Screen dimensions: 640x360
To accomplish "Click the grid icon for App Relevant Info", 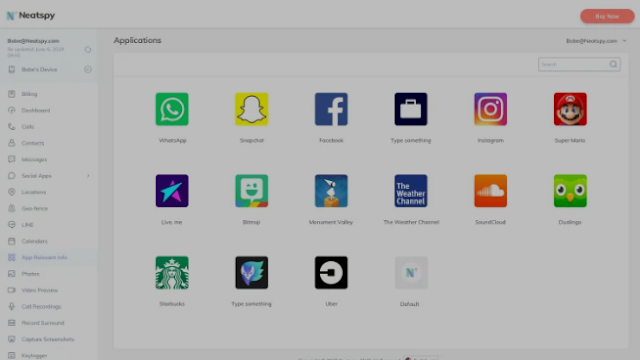I will 11,257.
